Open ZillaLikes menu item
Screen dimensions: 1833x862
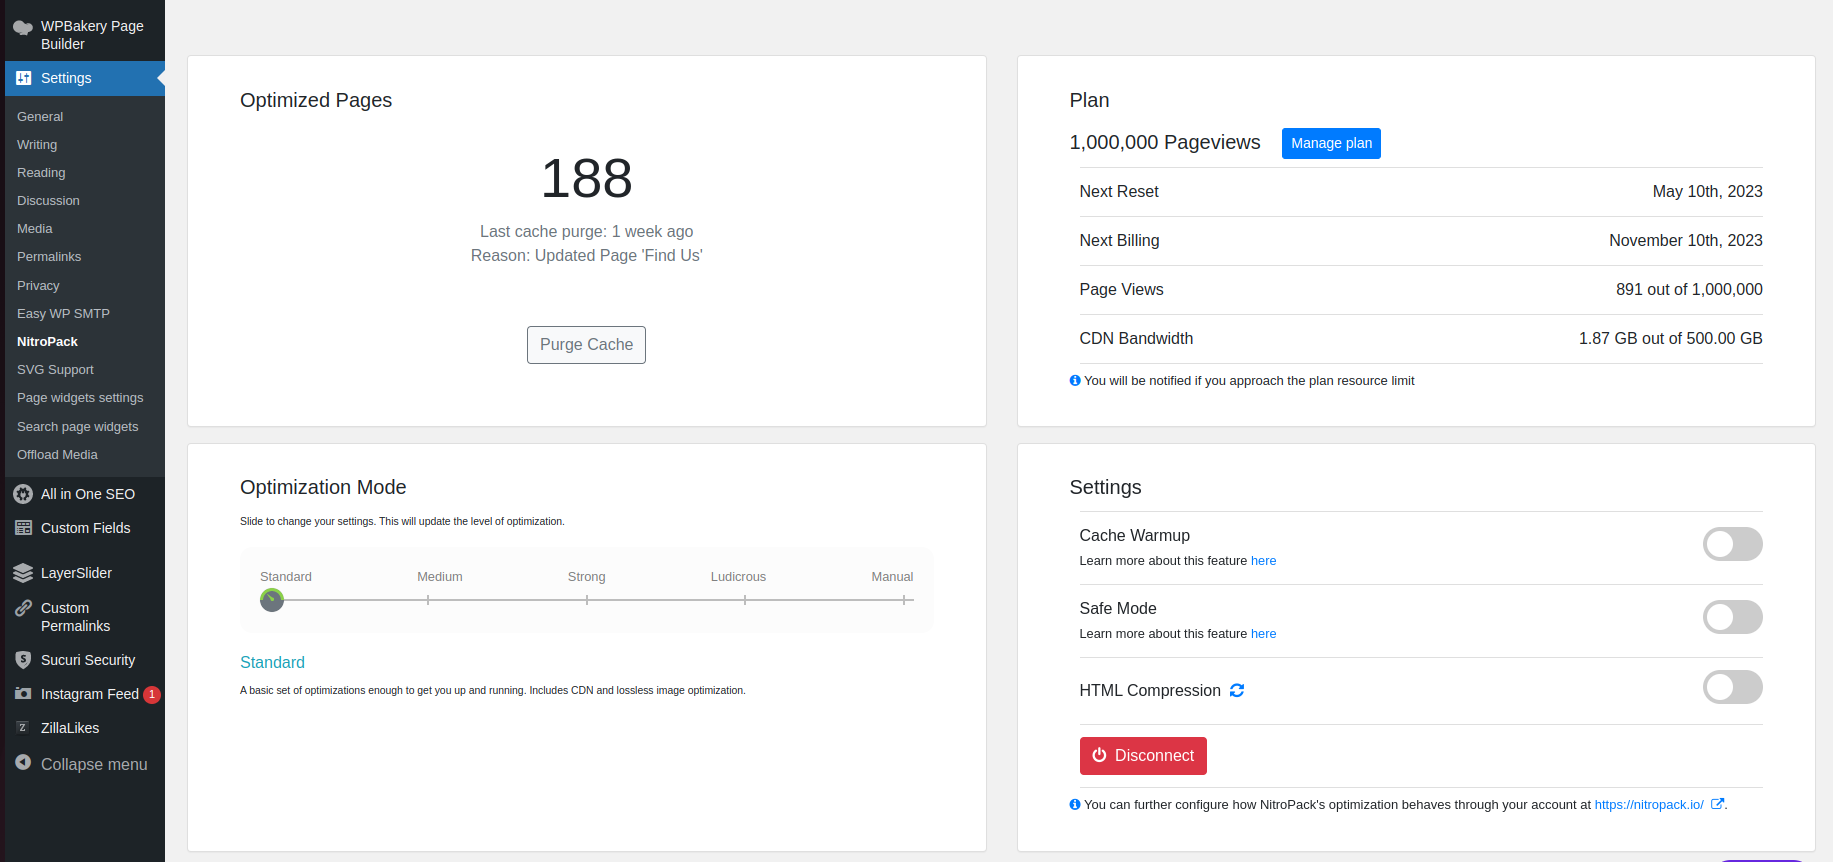pos(69,728)
